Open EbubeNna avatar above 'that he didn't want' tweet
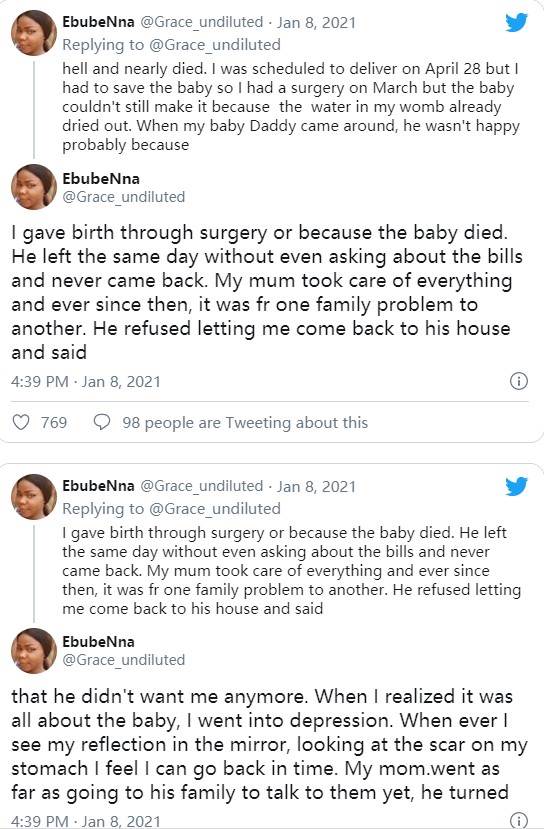Viewport: 544px width, 829px height. 34,651
